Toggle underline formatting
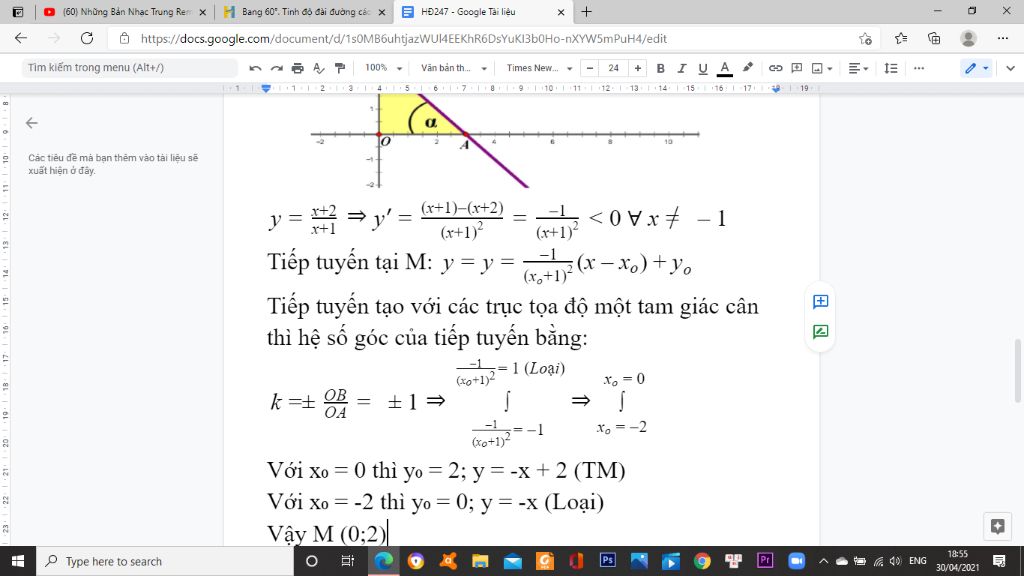Viewport: 1024px width, 576px height. coord(703,68)
